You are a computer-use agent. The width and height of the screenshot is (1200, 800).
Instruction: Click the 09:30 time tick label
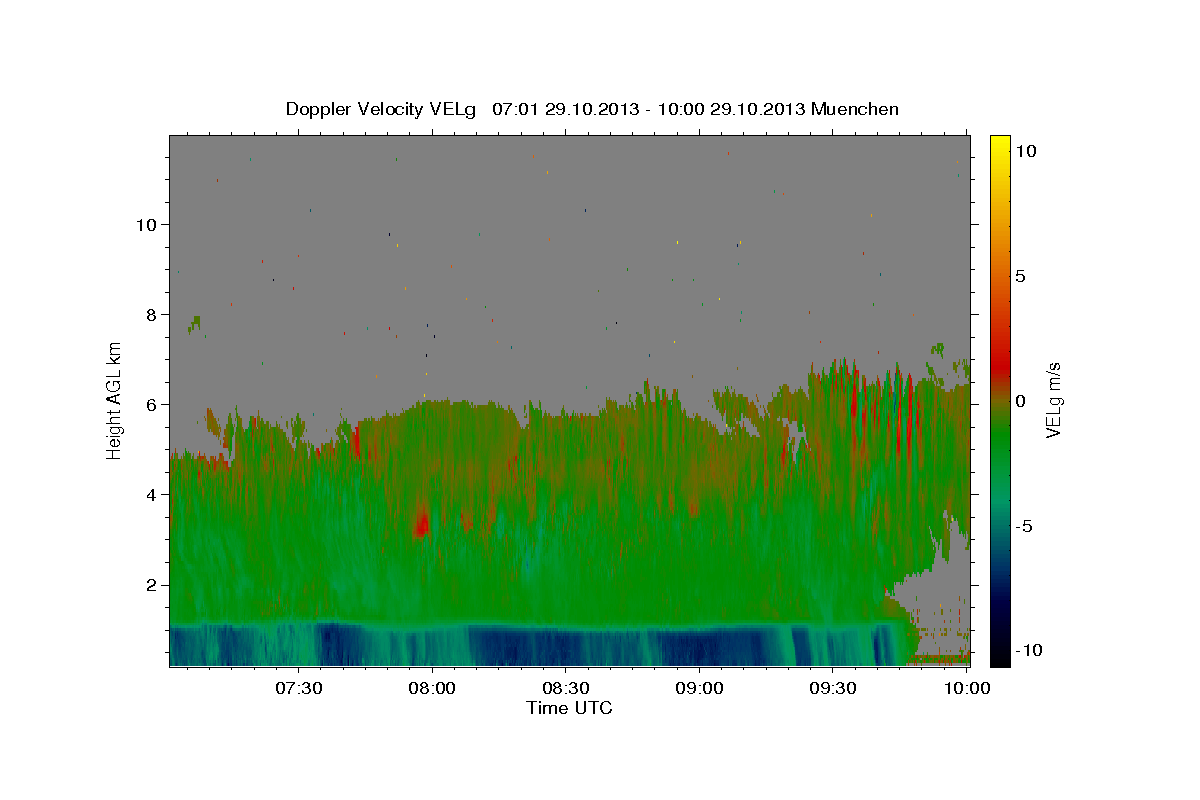[833, 688]
